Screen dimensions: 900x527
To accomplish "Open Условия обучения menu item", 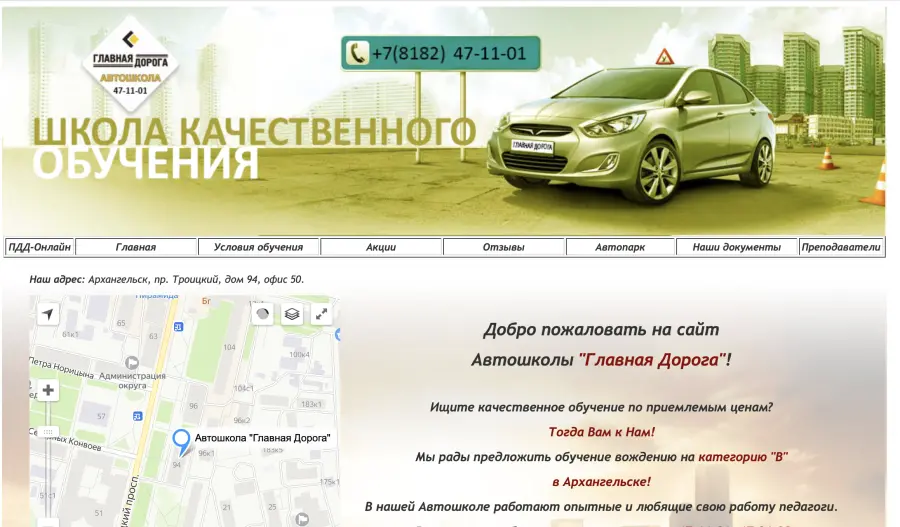I will point(258,247).
